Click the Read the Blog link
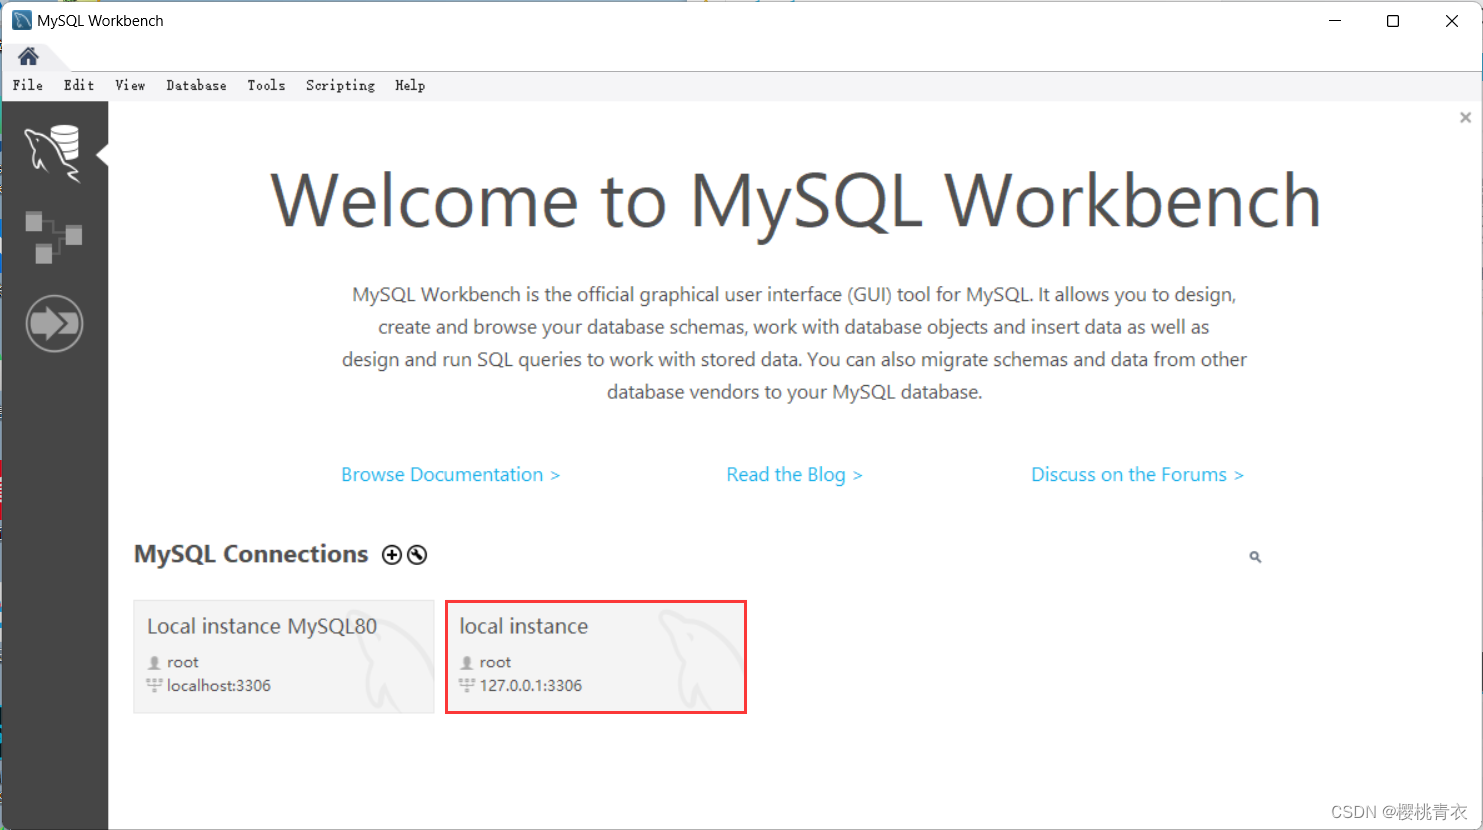Screen dimensions: 1483x830 click(x=794, y=475)
